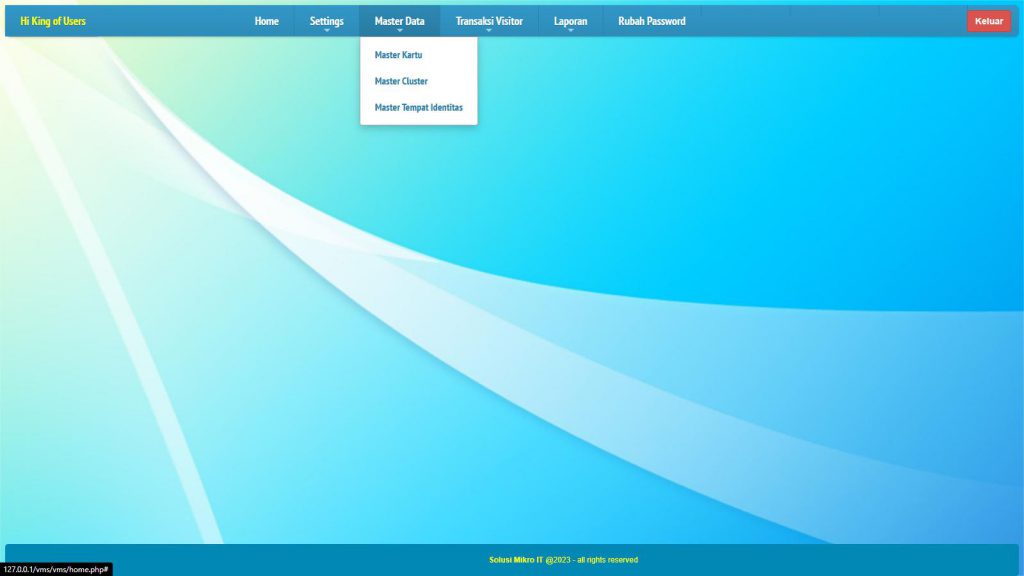Go to Rubah Password page

pyautogui.click(x=651, y=21)
